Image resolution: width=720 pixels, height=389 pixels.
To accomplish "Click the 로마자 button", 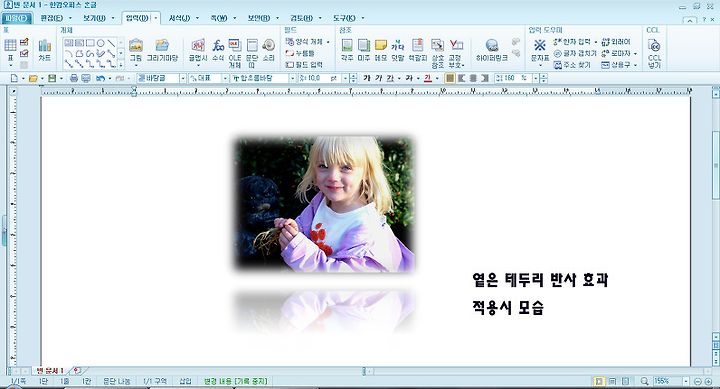I will coord(616,53).
